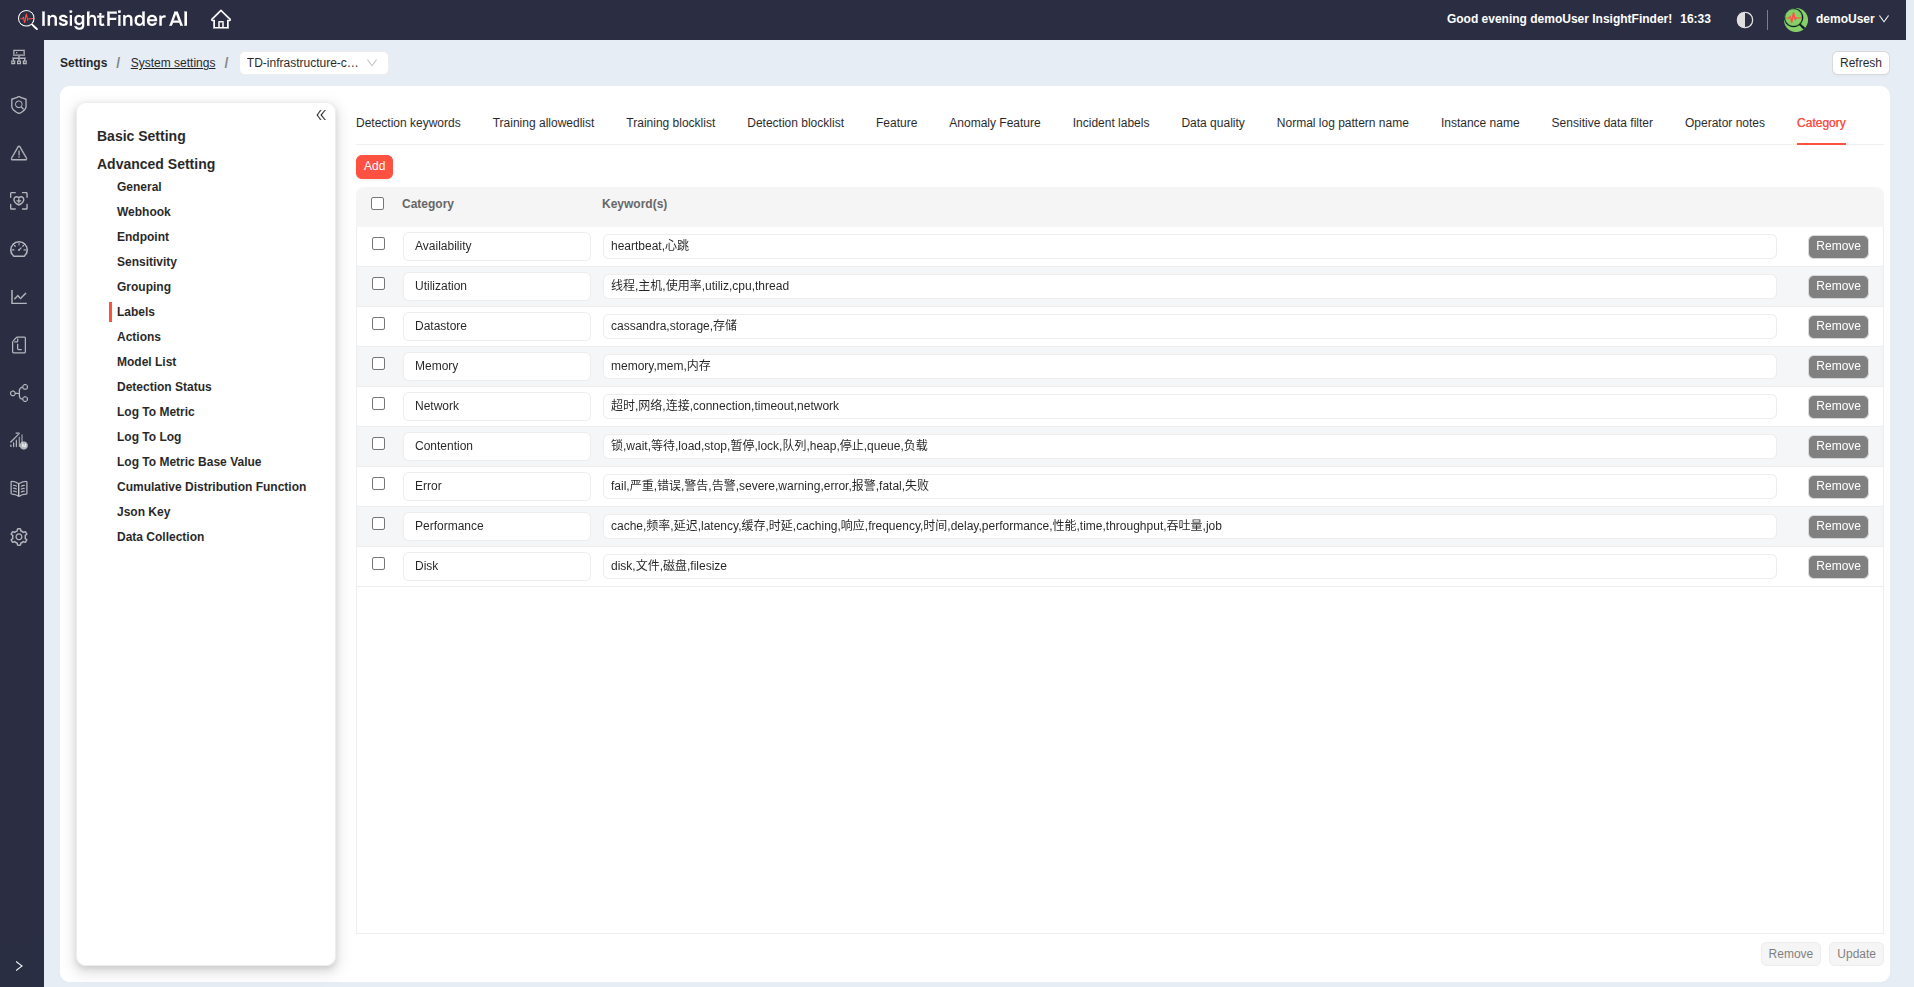Open the book icon in sidebar
The height and width of the screenshot is (987, 1914).
(19, 489)
